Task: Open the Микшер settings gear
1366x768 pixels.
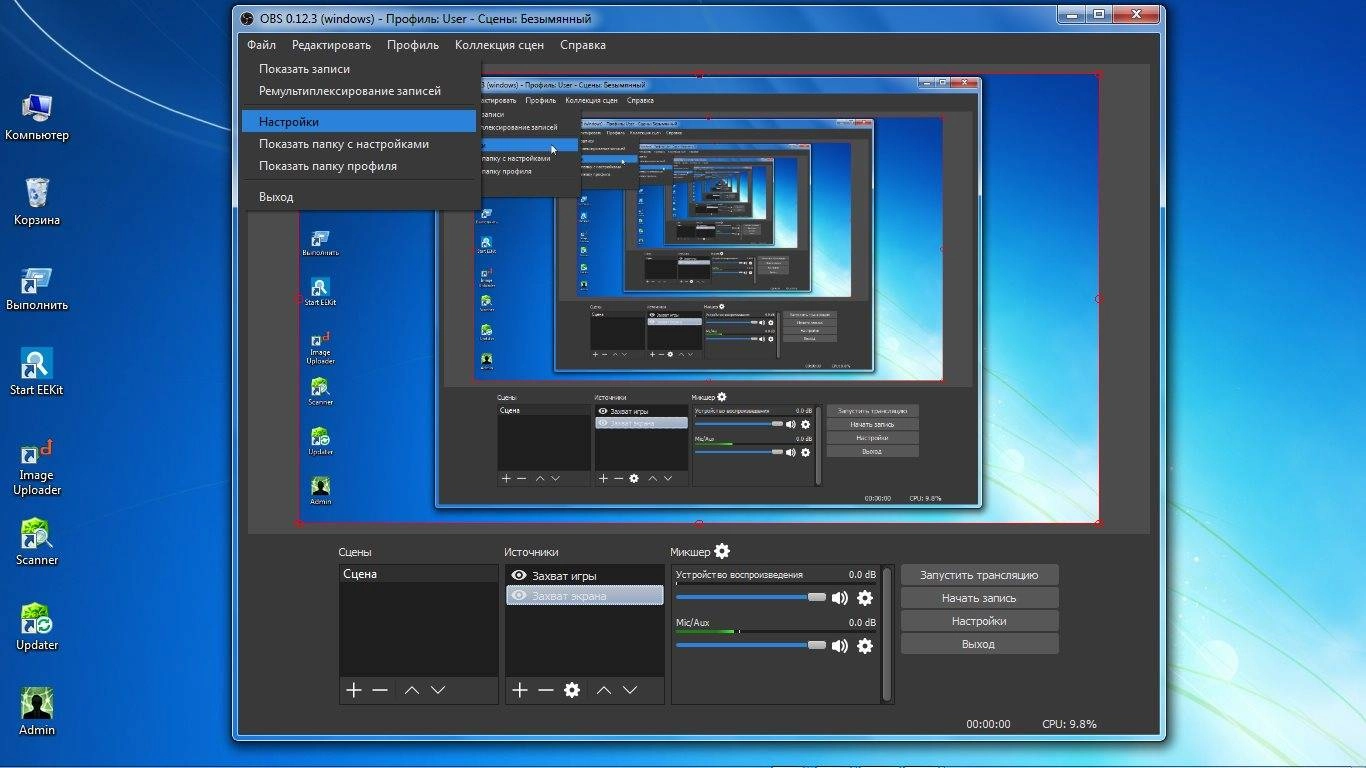Action: [722, 551]
